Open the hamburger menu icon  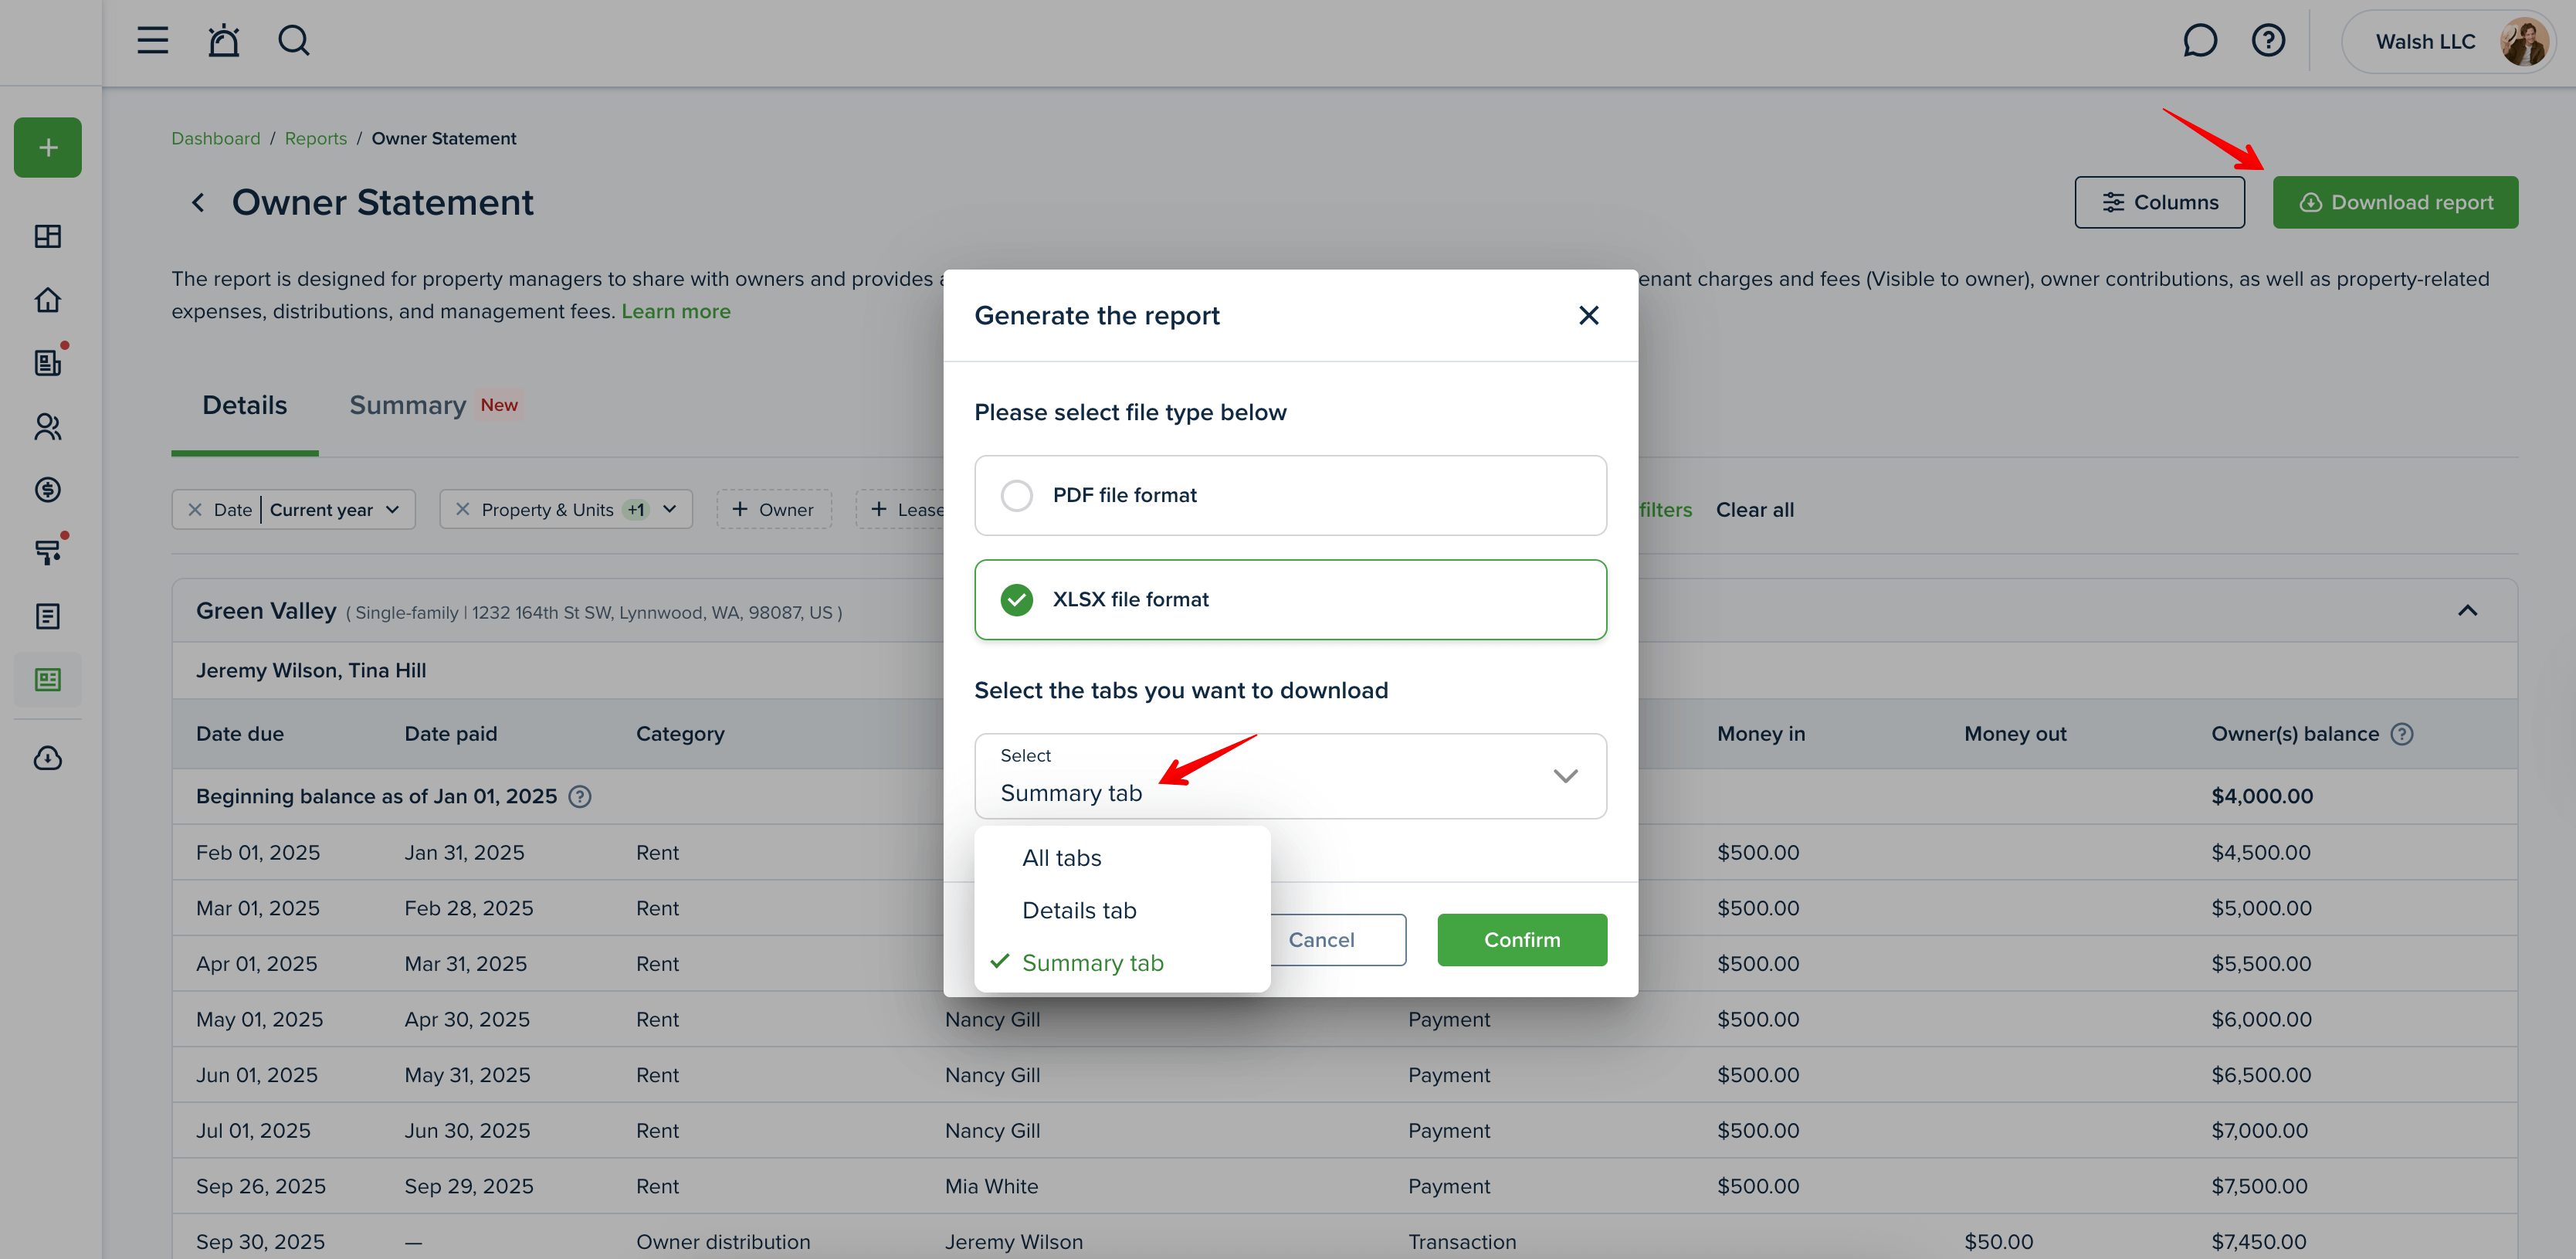pyautogui.click(x=152, y=41)
